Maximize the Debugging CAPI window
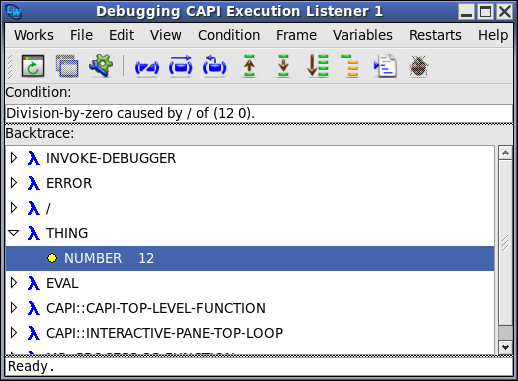The image size is (518, 381). click(x=486, y=12)
